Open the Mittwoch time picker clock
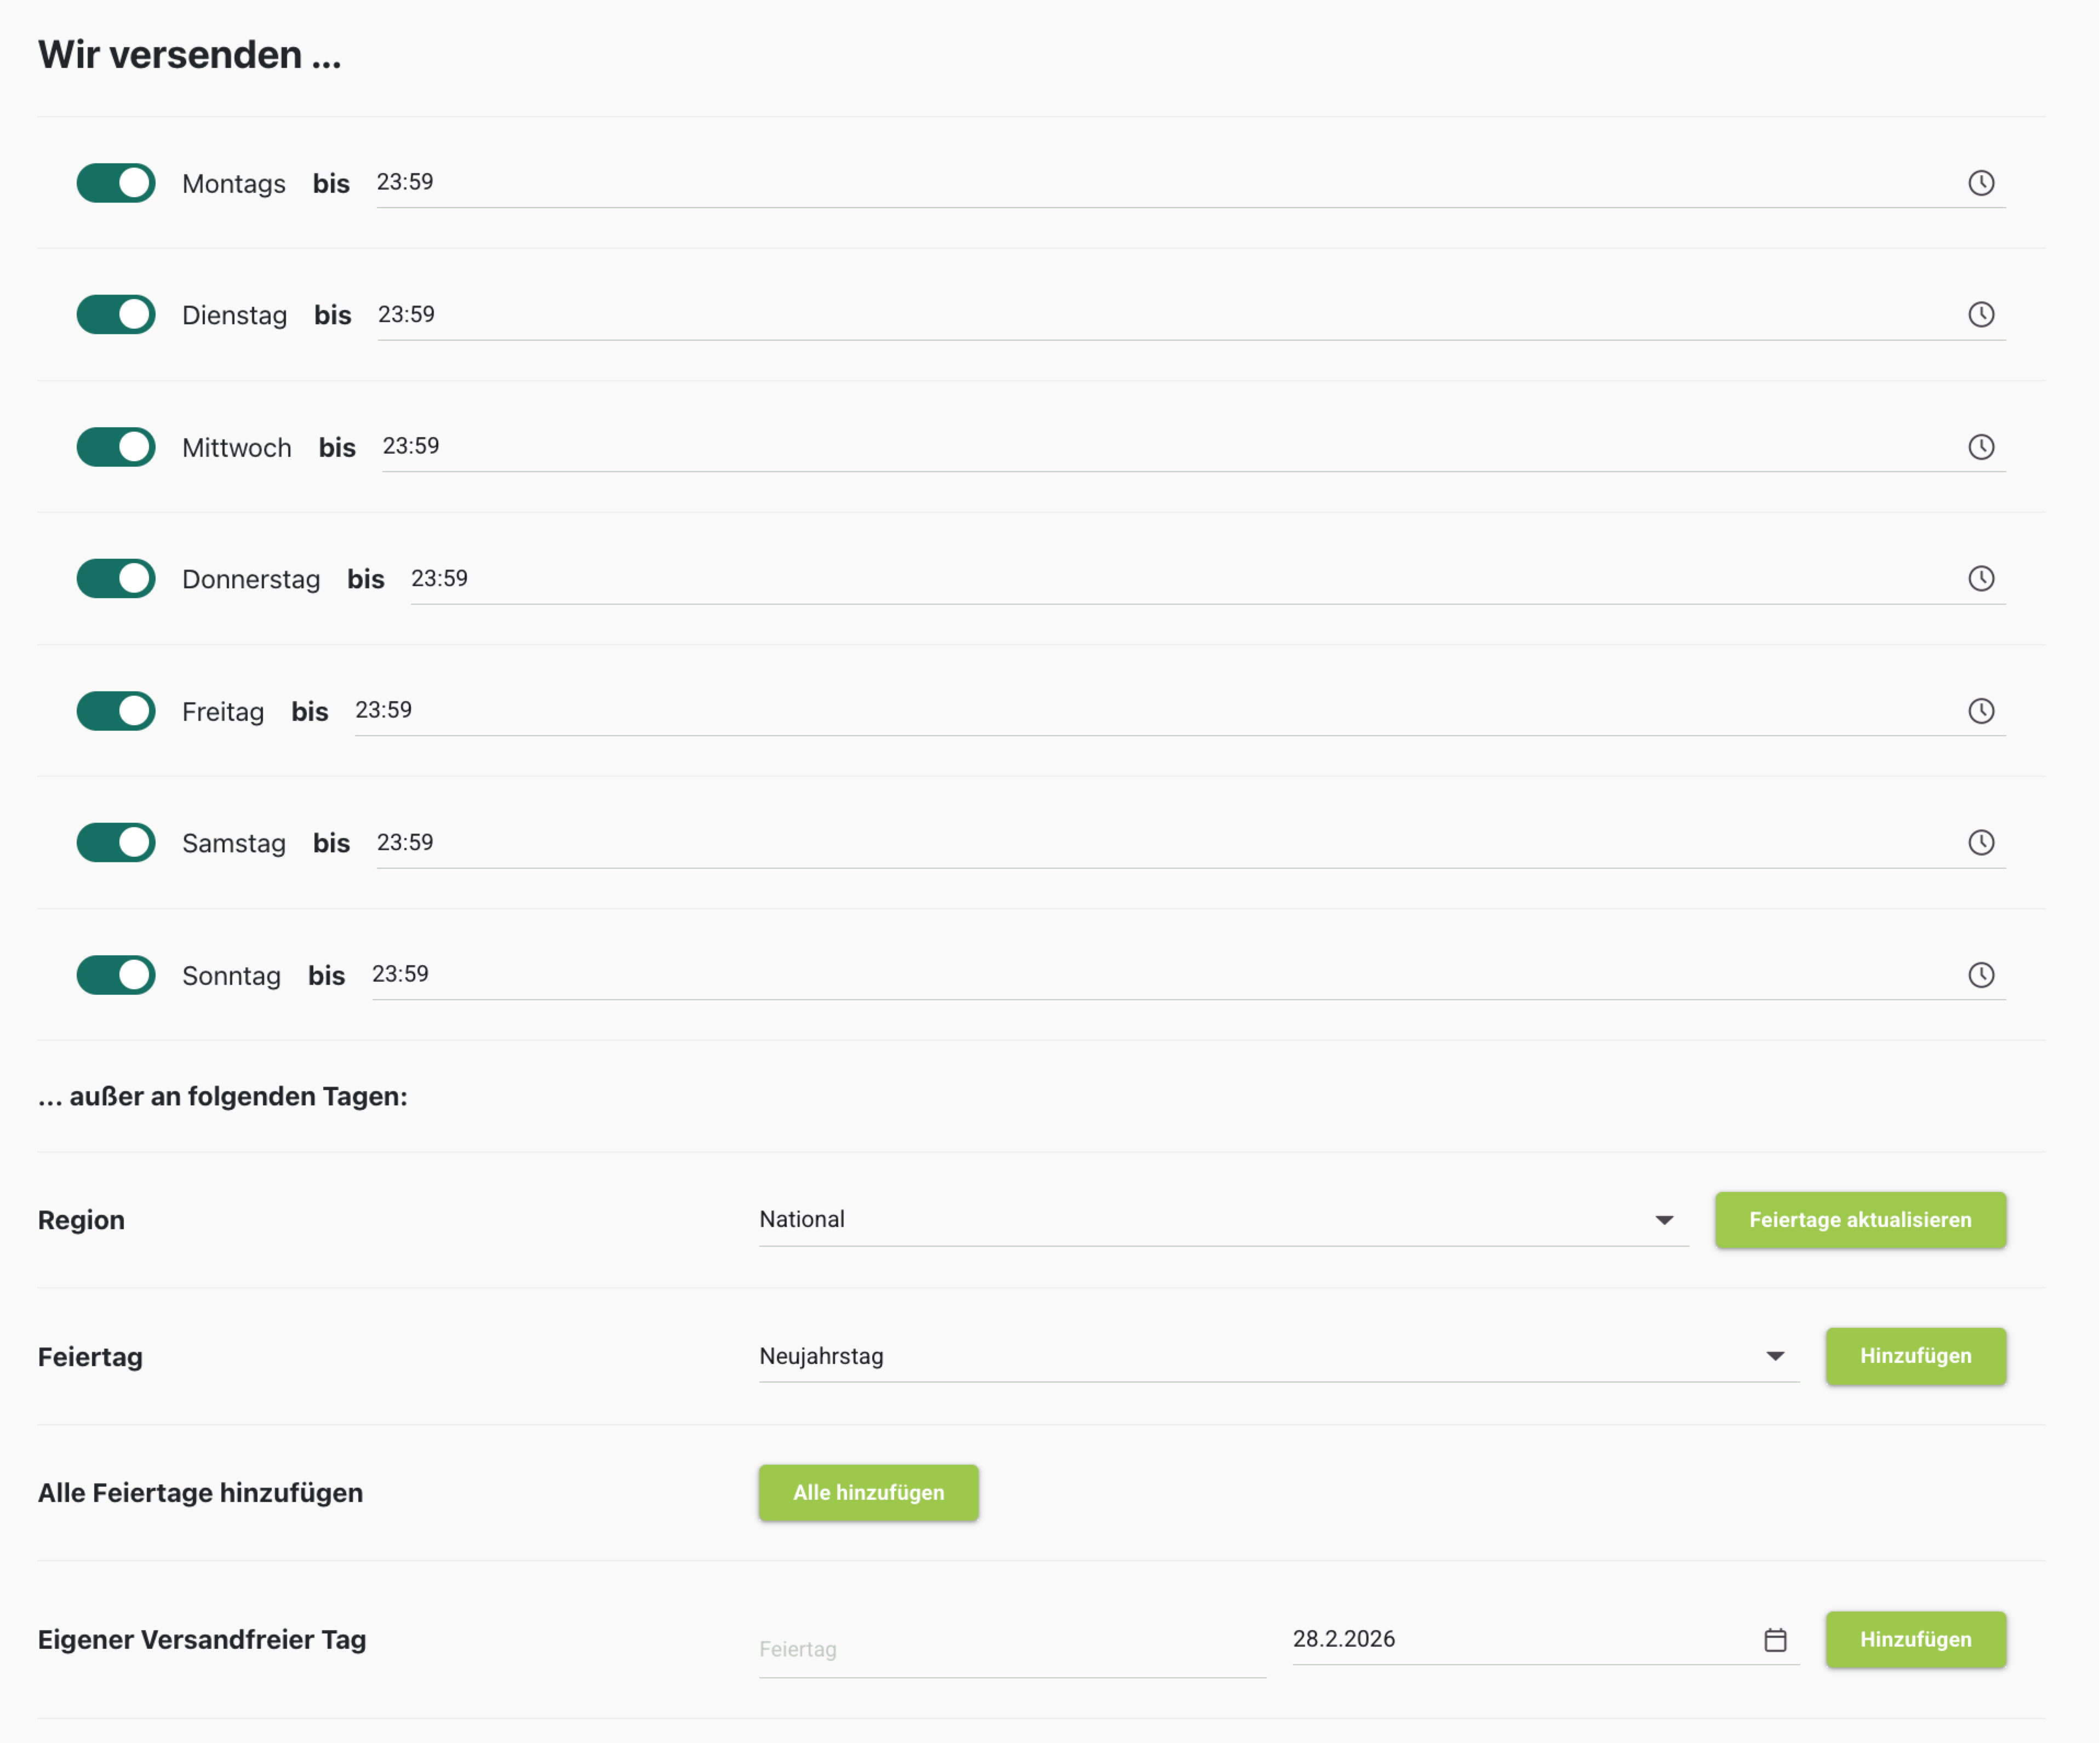Image resolution: width=2100 pixels, height=1743 pixels. pos(1980,447)
